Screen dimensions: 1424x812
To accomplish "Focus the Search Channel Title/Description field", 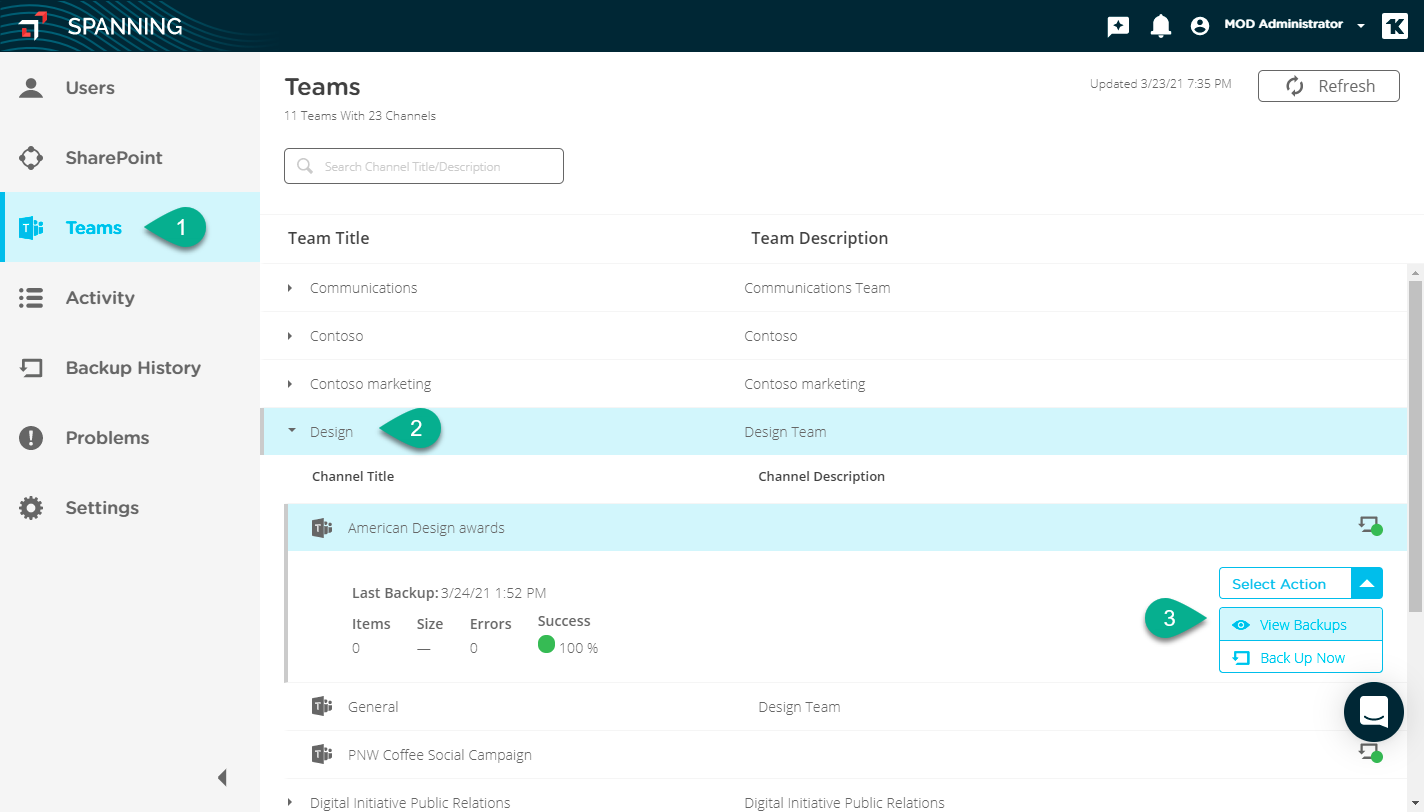I will (x=424, y=166).
